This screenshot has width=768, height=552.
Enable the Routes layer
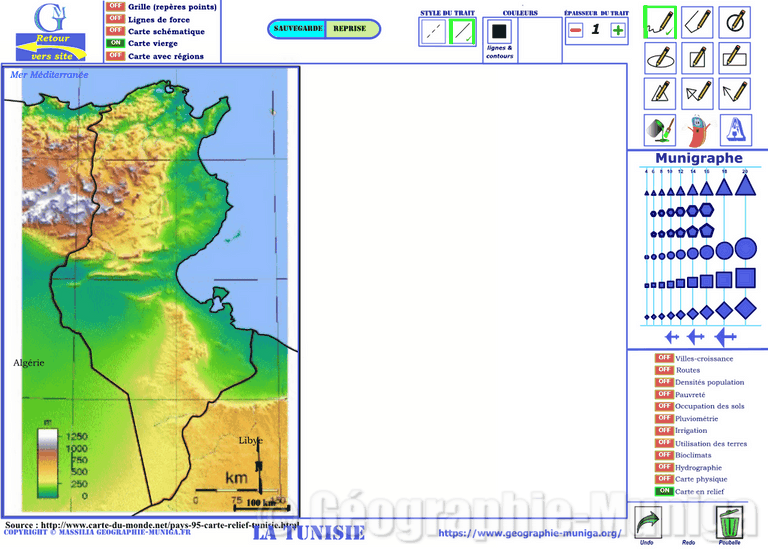[664, 370]
